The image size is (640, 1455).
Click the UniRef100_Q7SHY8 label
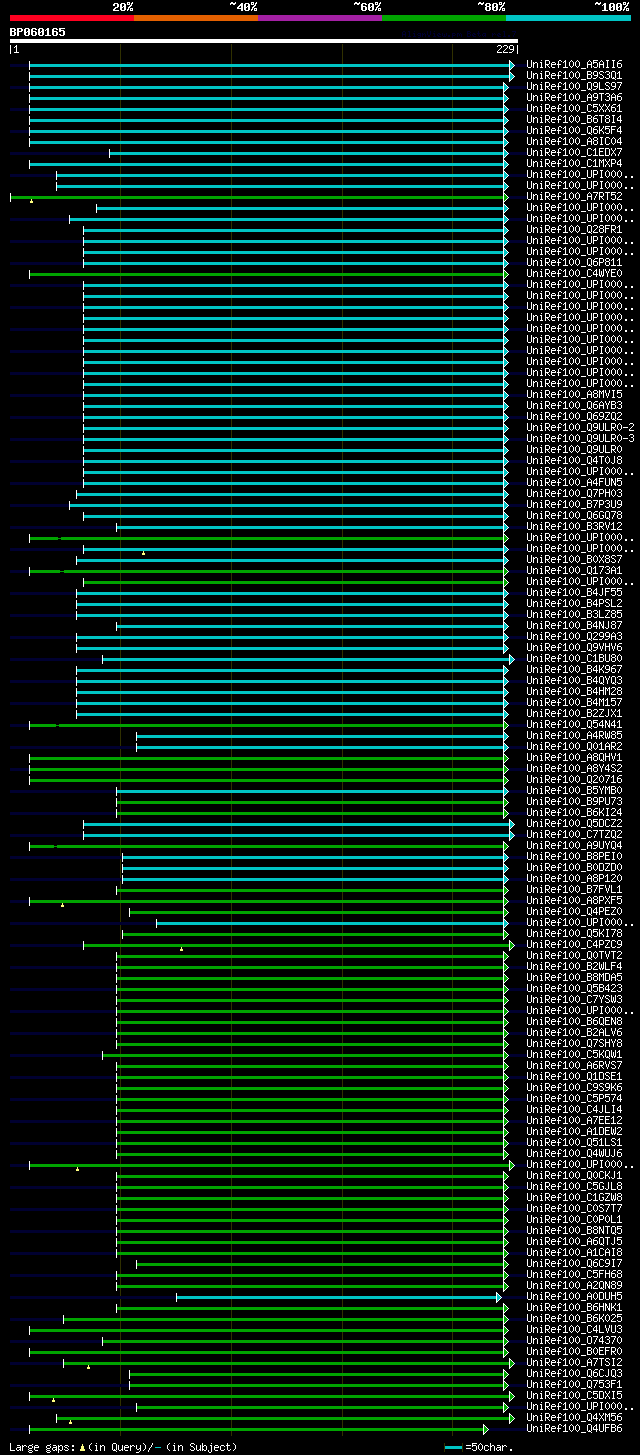point(574,1043)
